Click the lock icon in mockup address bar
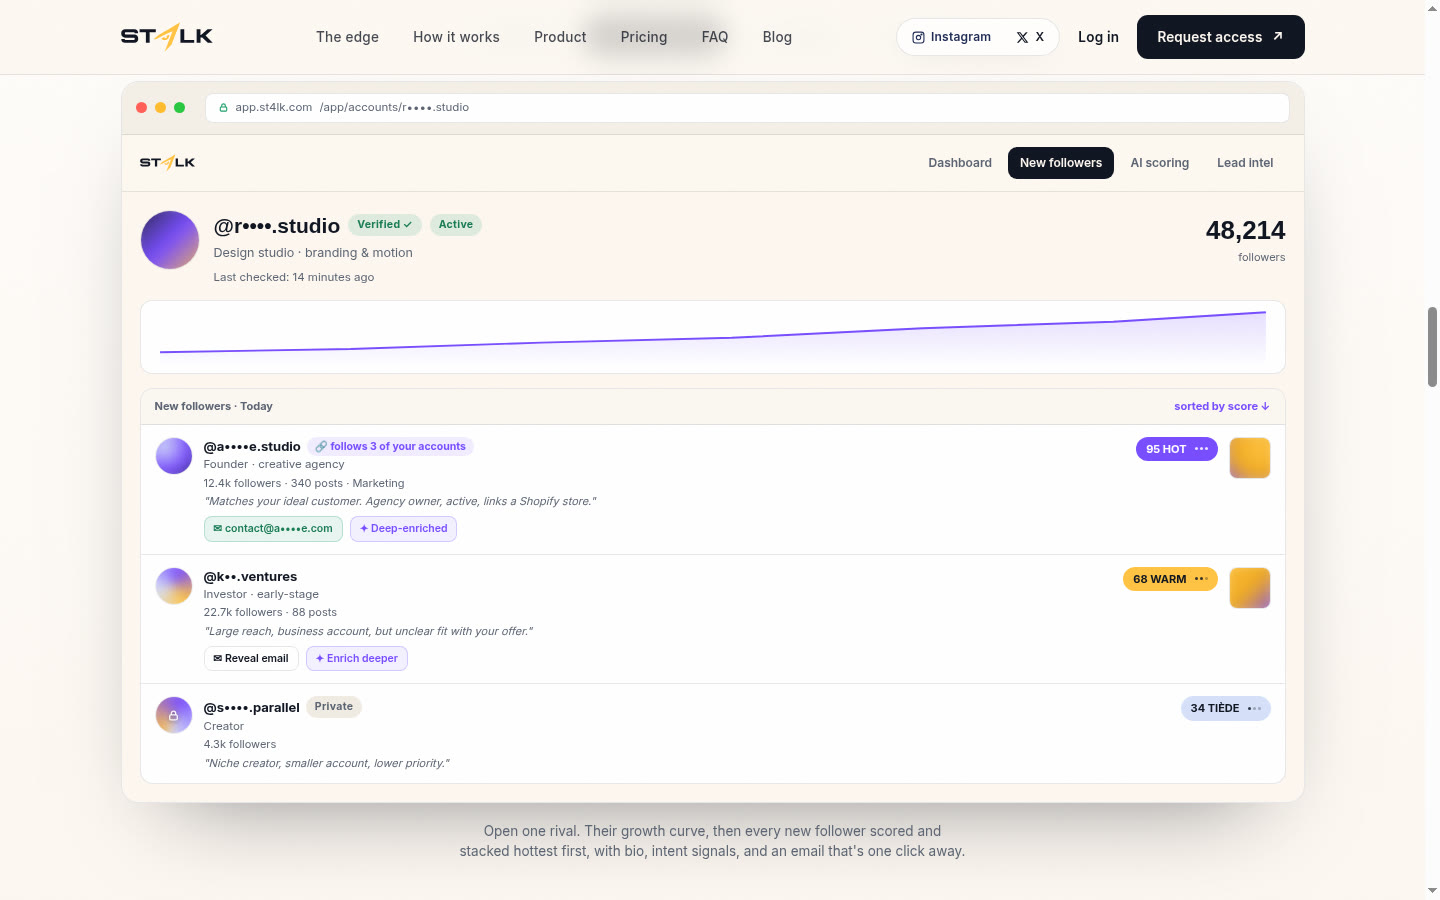The height and width of the screenshot is (900, 1440). pos(223,108)
